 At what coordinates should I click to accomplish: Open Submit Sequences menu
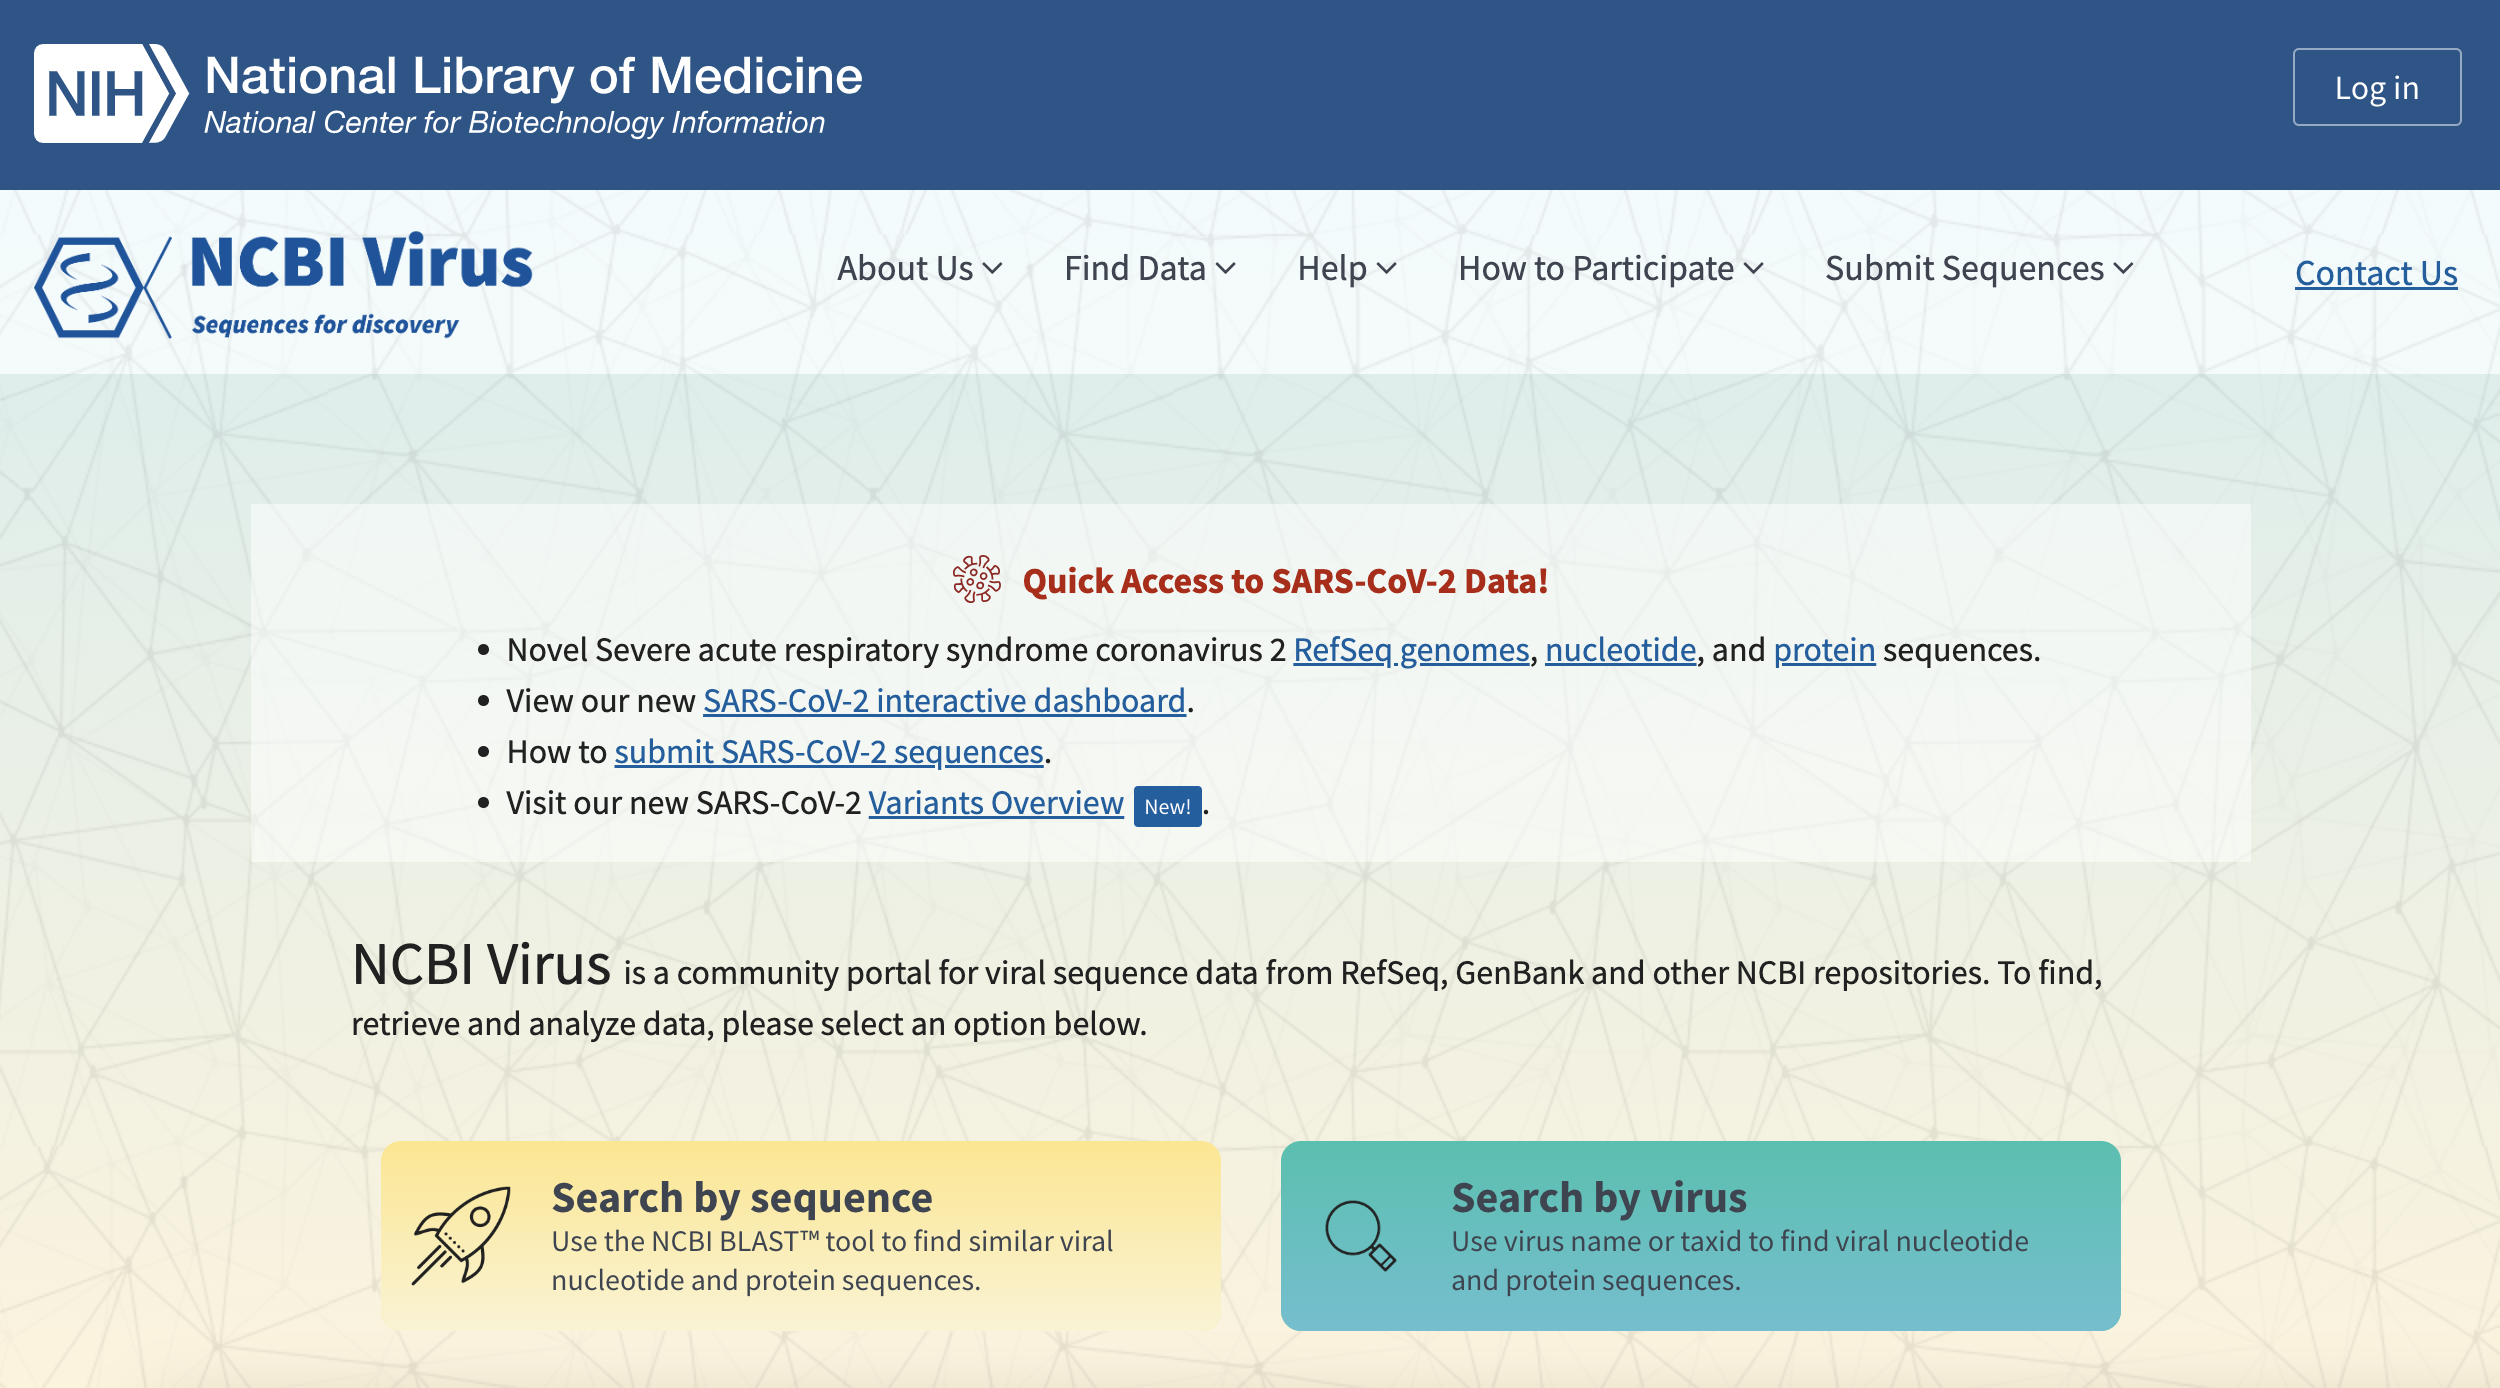1979,268
